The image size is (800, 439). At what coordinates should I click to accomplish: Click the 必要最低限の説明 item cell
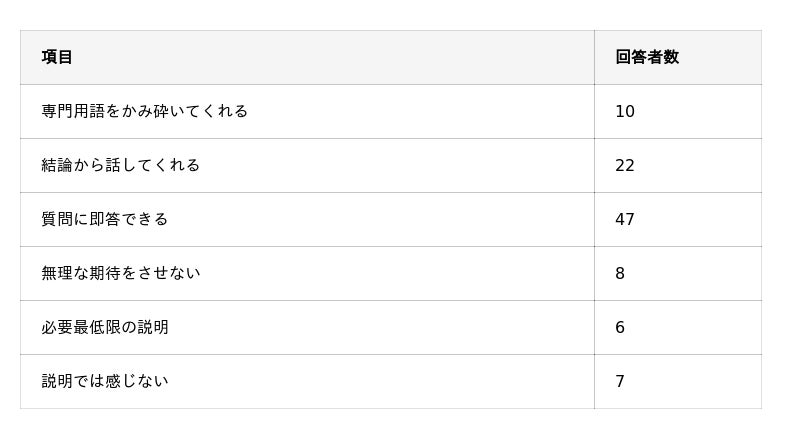105,327
